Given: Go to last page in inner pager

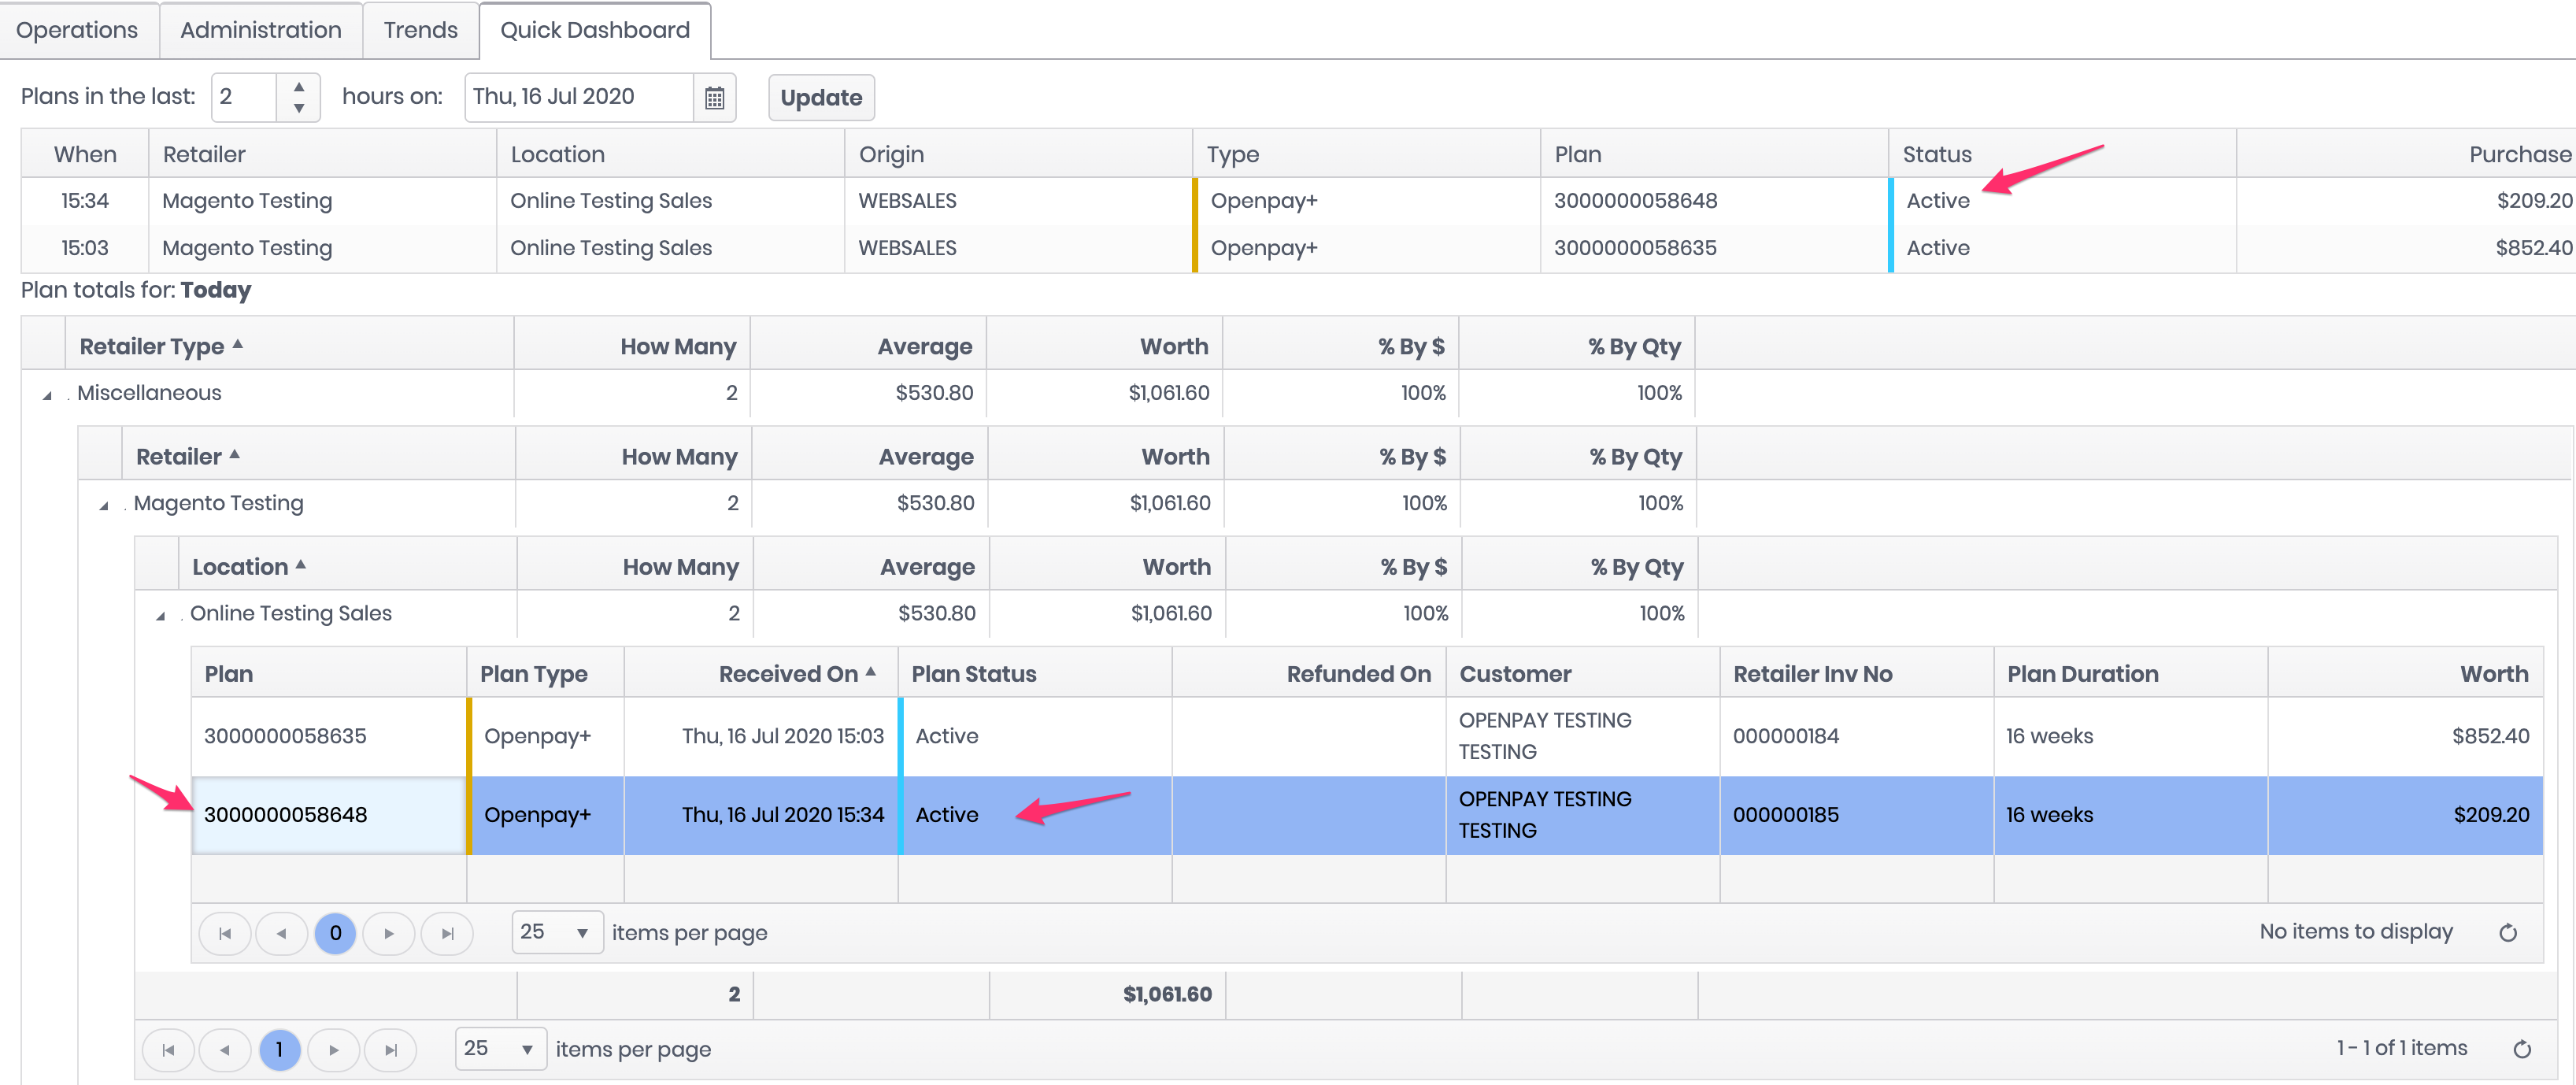Looking at the screenshot, I should 447,934.
